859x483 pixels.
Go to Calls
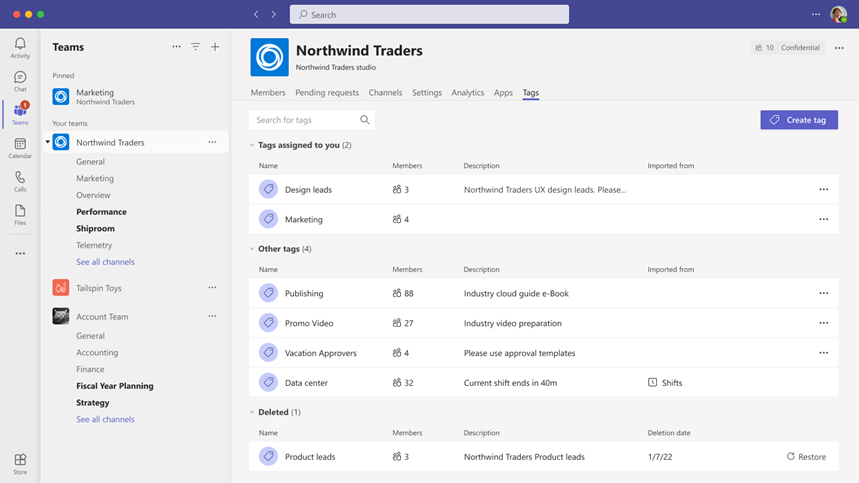[20, 181]
